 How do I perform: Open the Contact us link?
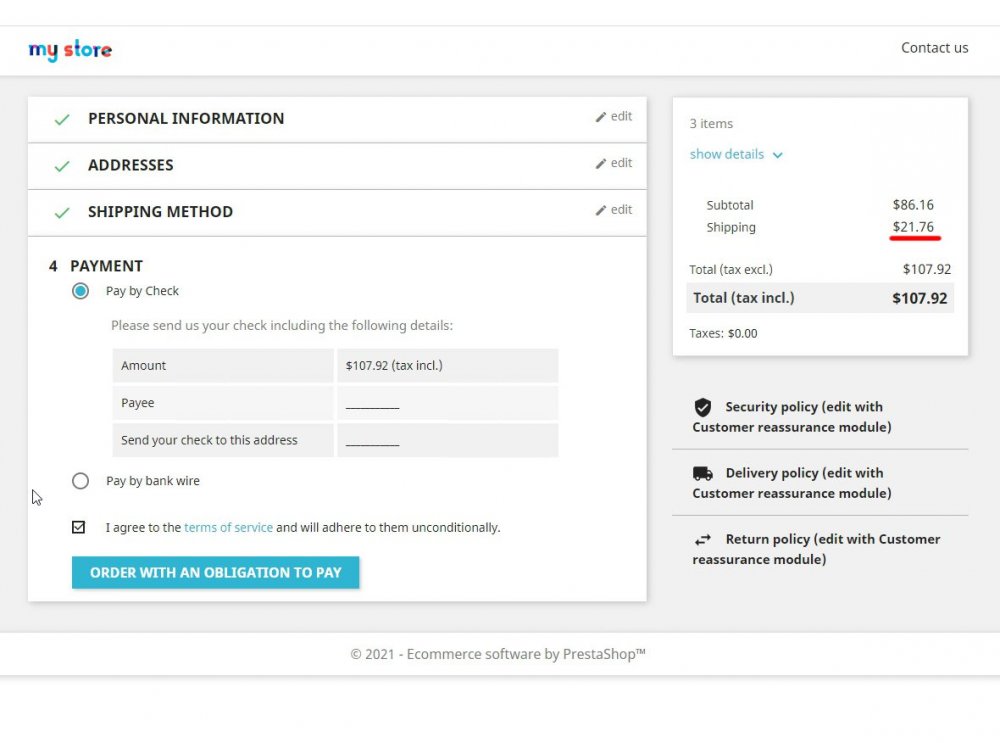pos(934,47)
